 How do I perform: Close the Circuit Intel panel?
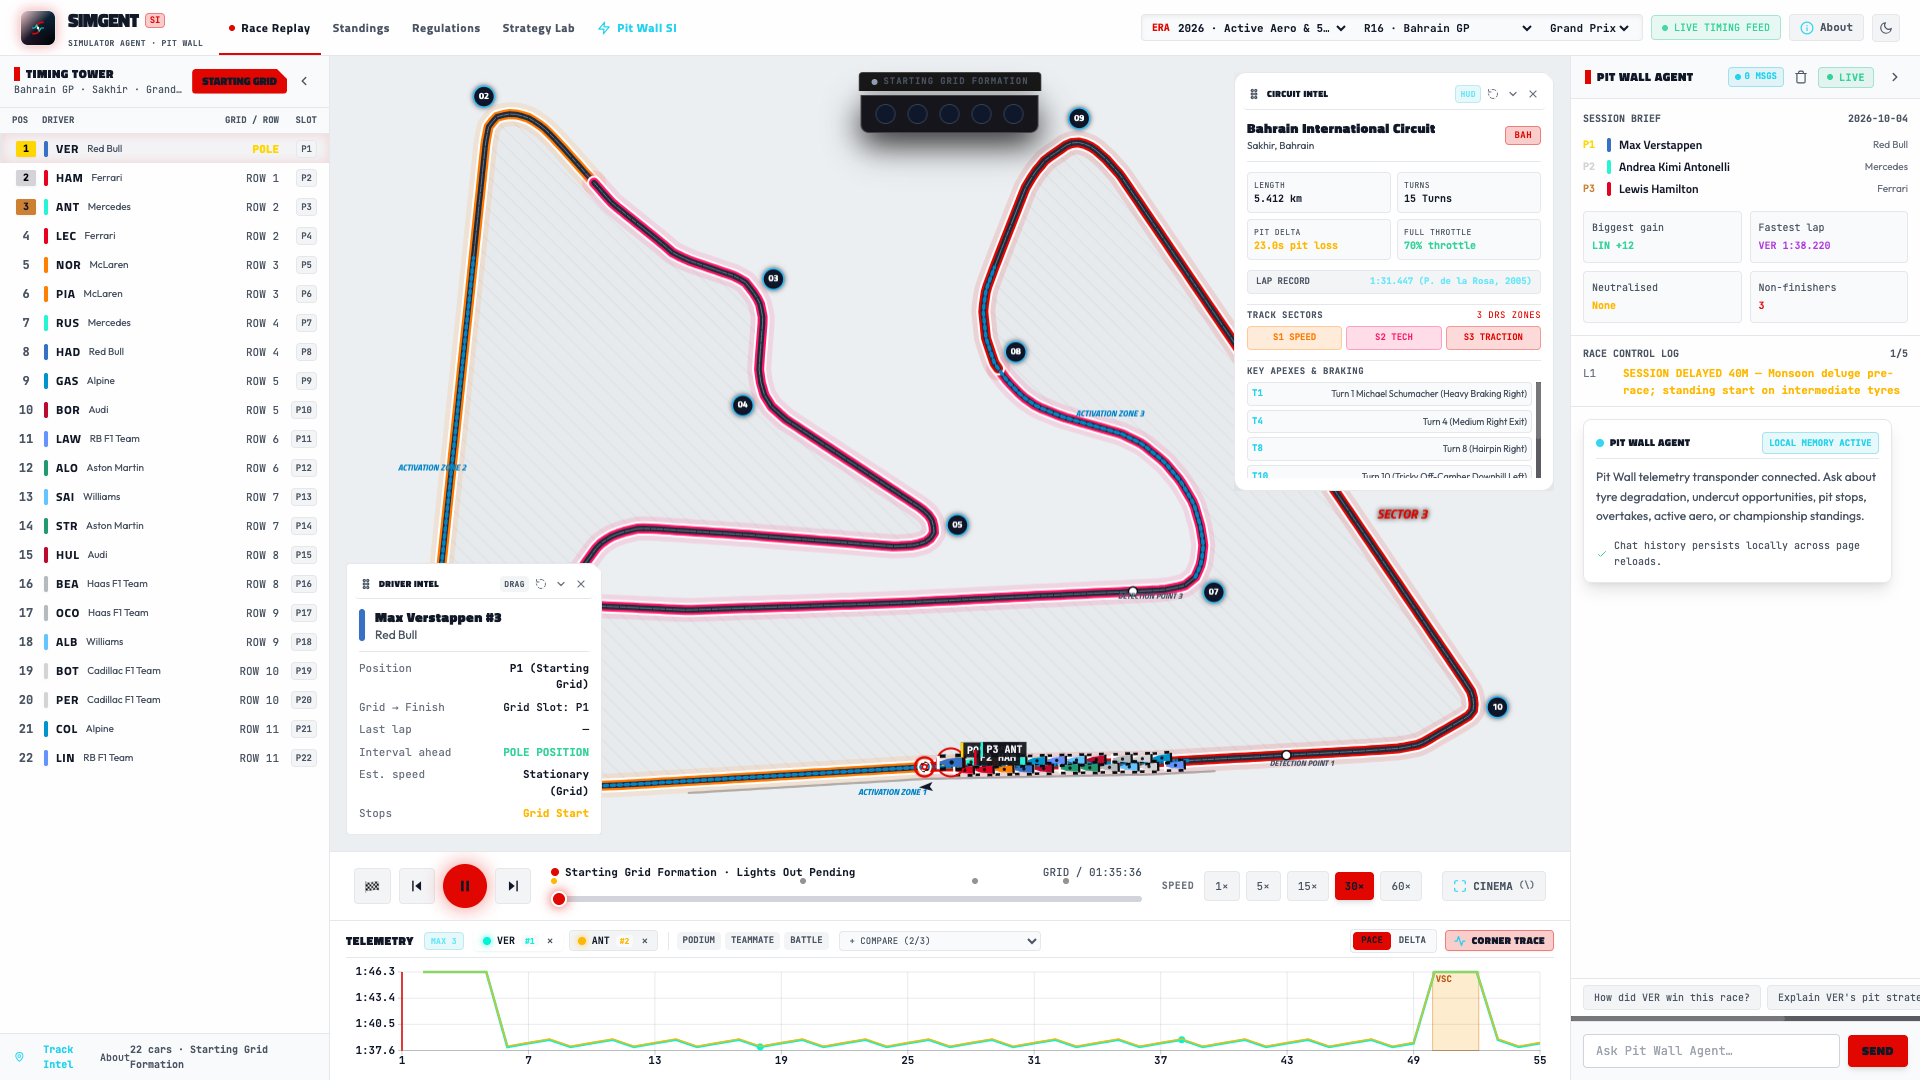tap(1533, 94)
